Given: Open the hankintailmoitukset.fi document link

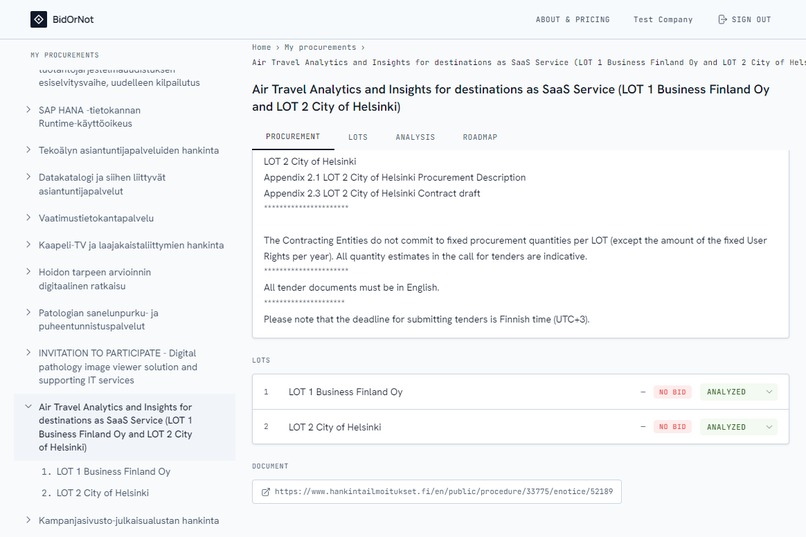Looking at the screenshot, I should pyautogui.click(x=437, y=492).
